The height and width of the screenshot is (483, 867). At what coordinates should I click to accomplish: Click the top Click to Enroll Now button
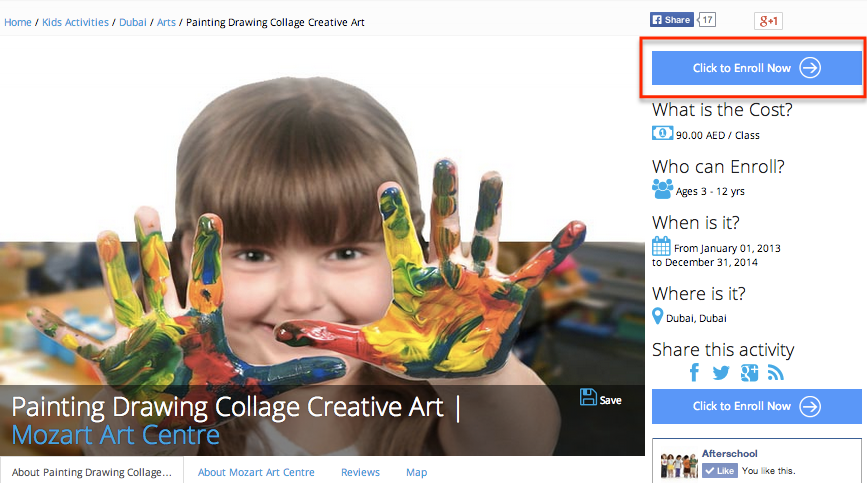pos(756,68)
